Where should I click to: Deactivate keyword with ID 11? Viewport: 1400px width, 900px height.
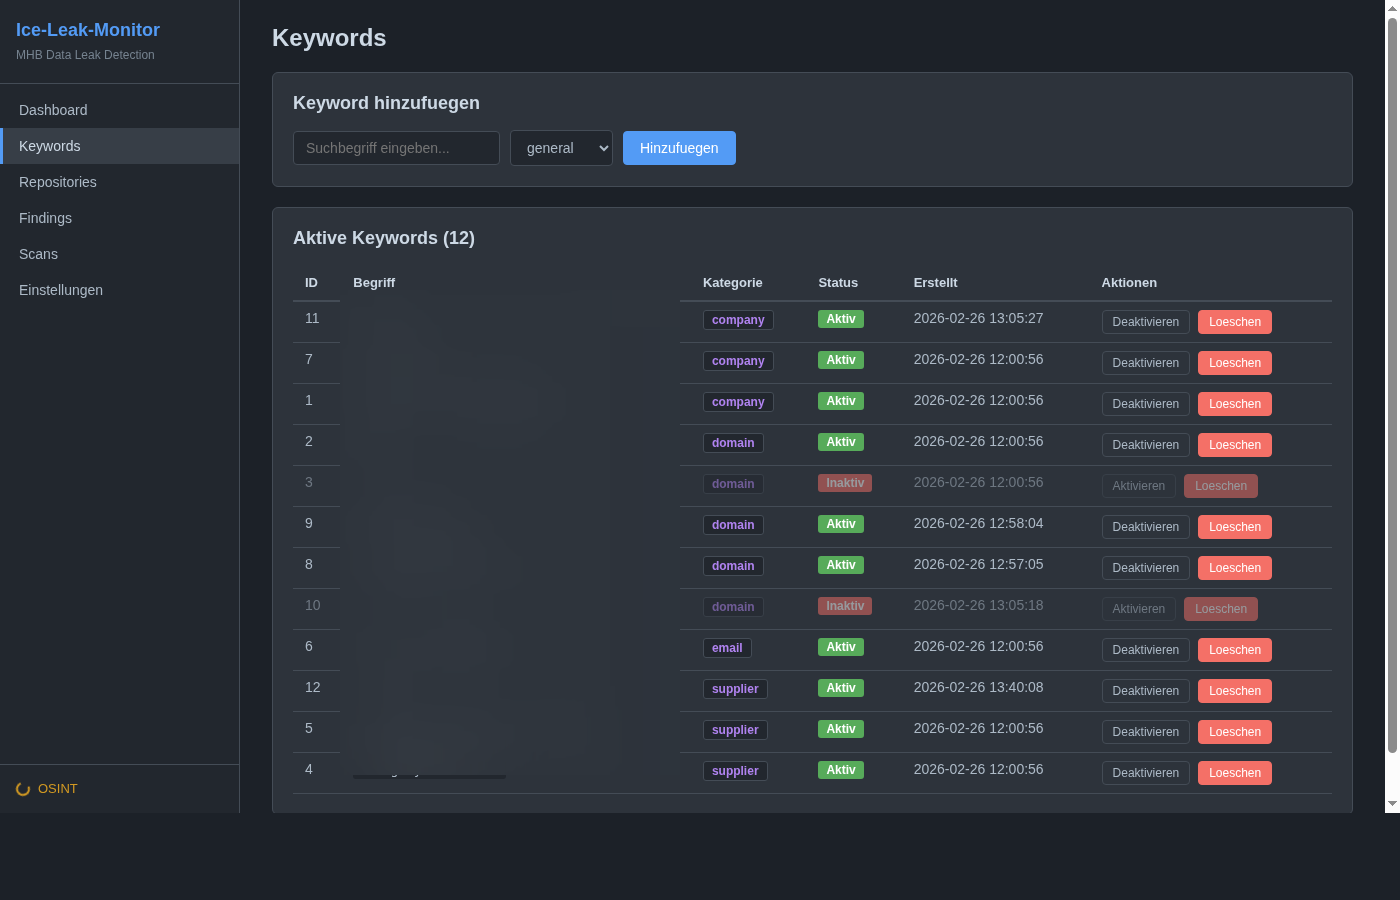[x=1146, y=322]
